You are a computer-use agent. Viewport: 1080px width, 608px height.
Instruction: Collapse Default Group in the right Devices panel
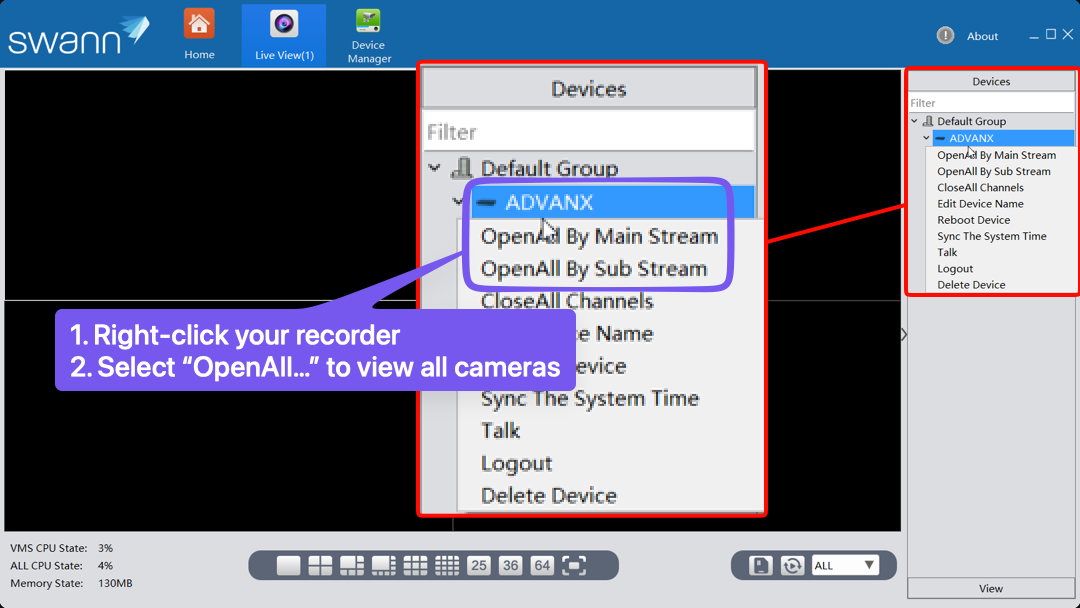point(915,121)
